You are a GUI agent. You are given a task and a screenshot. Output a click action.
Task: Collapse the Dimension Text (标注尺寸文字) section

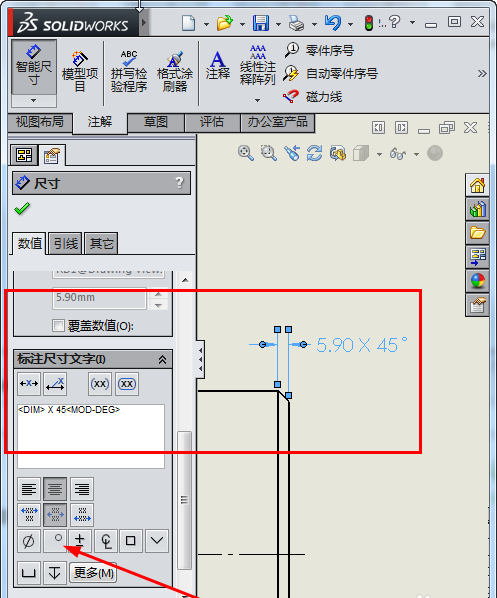pyautogui.click(x=162, y=359)
